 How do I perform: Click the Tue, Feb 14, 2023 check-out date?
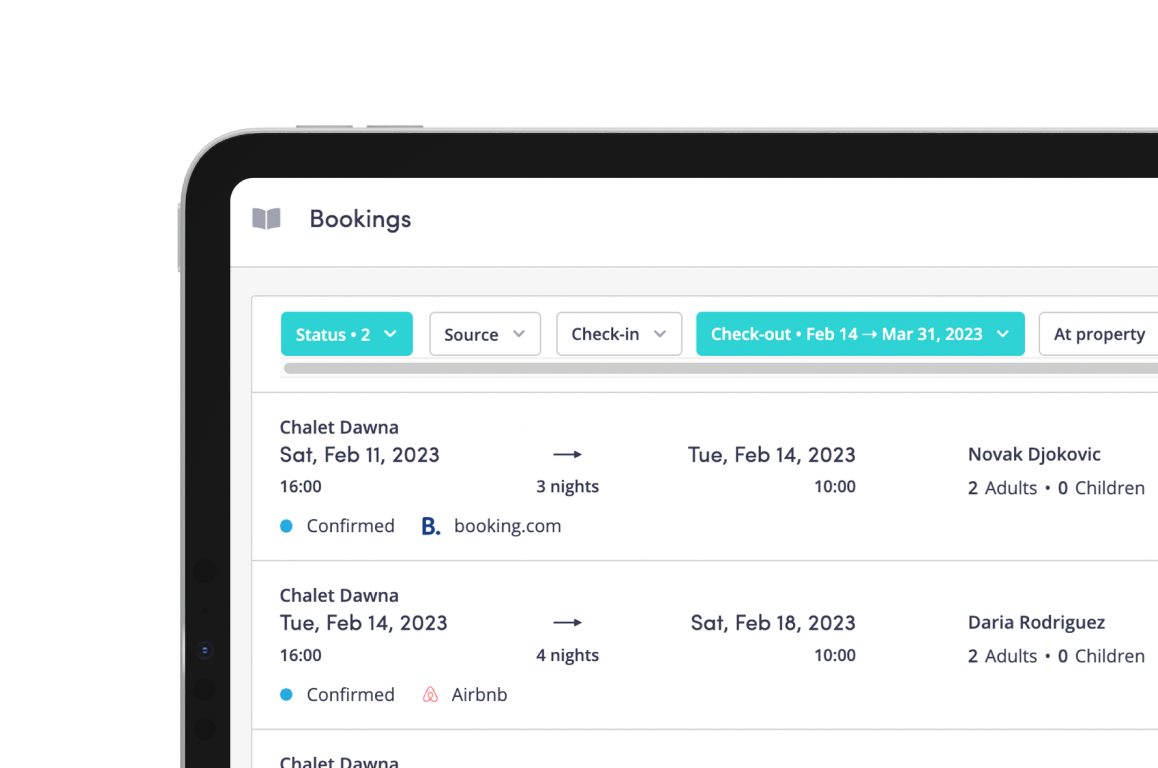[x=772, y=455]
